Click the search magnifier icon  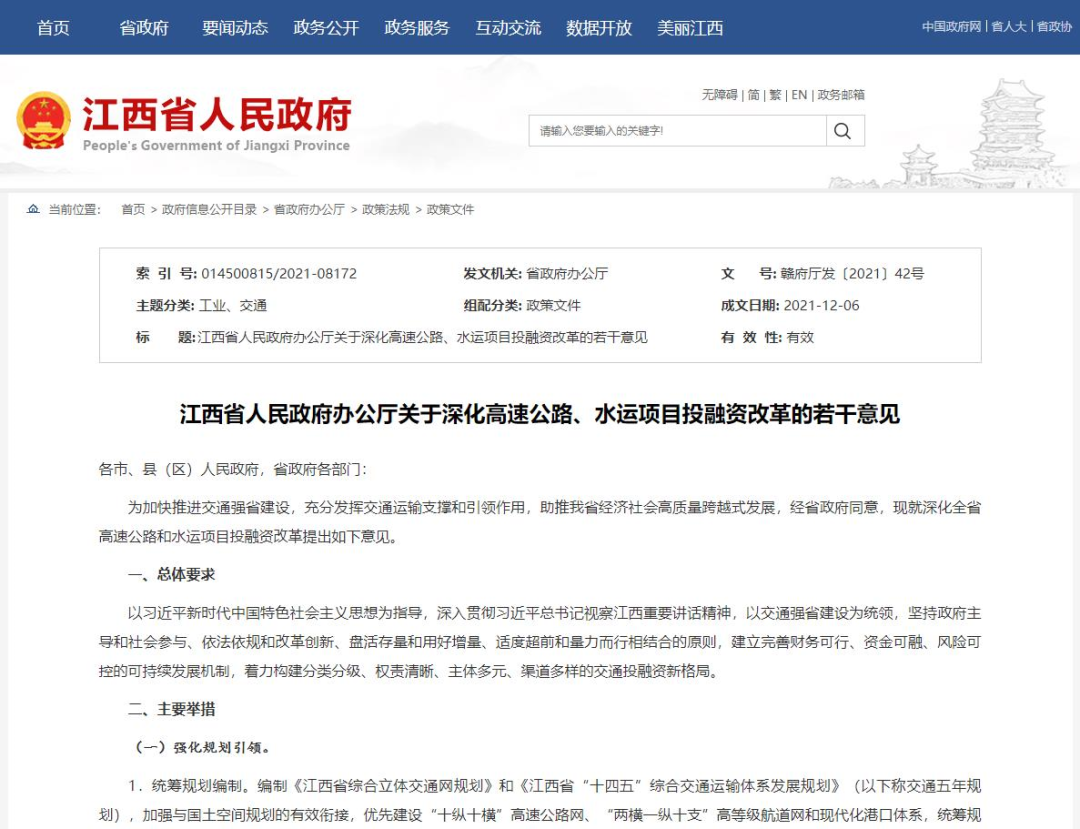(842, 131)
